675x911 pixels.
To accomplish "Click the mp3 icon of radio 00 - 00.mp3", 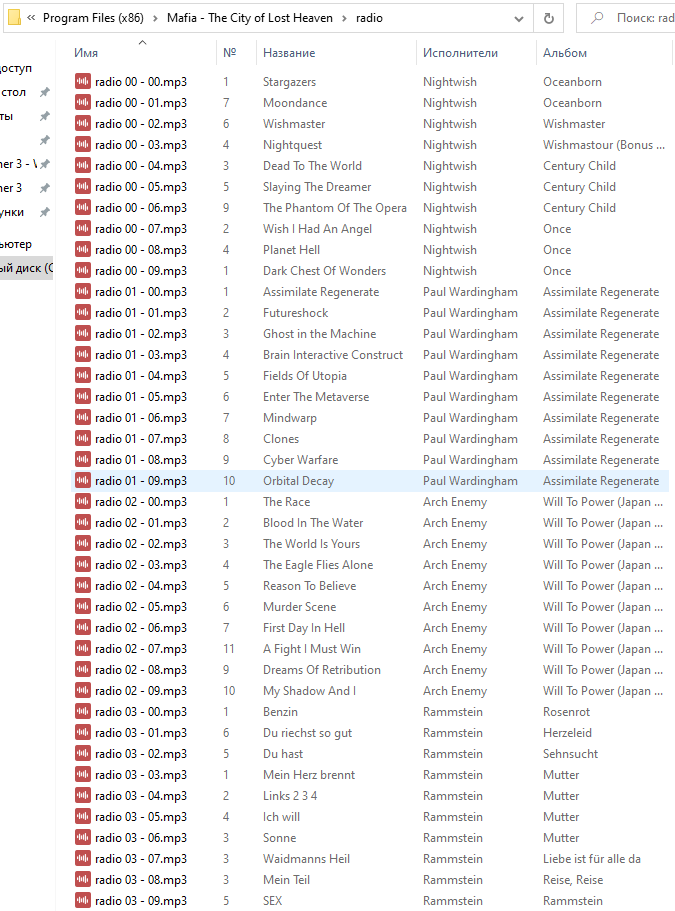I will coord(83,82).
